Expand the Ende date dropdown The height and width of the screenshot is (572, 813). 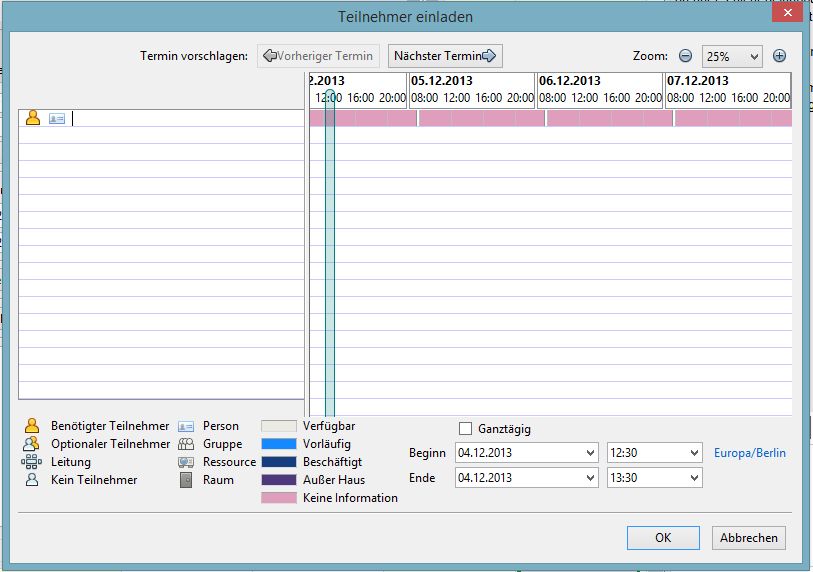588,478
